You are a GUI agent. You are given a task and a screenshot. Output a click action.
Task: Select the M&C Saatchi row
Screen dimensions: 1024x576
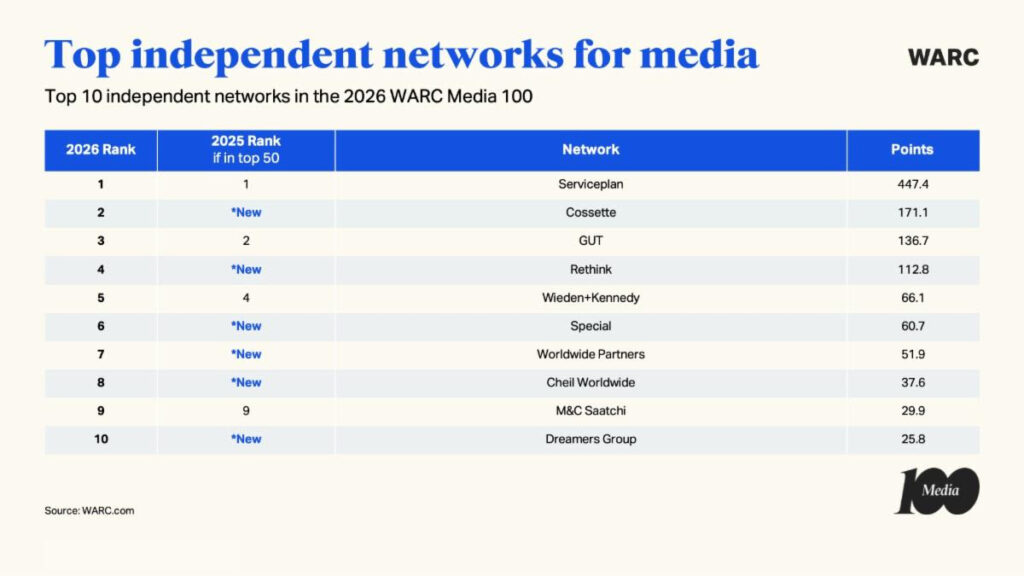[x=590, y=410]
